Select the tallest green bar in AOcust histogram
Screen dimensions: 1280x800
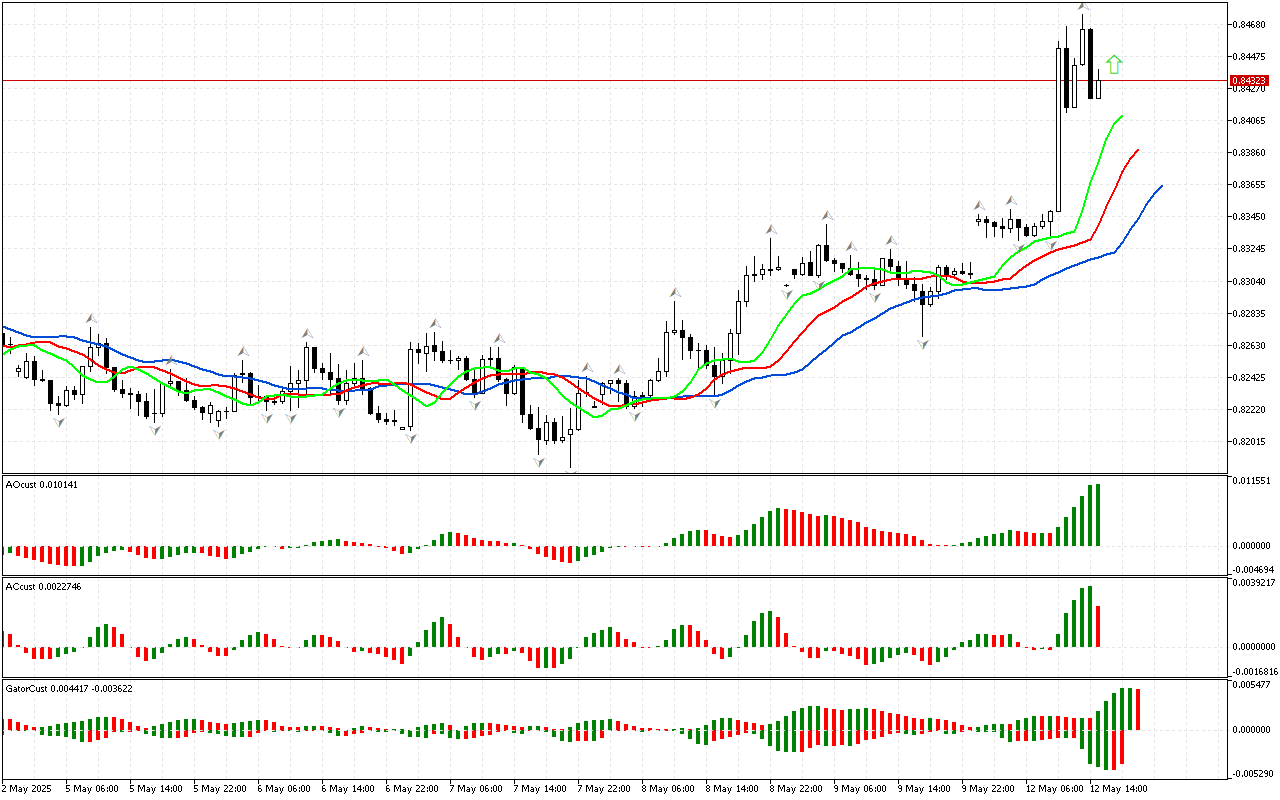1097,515
